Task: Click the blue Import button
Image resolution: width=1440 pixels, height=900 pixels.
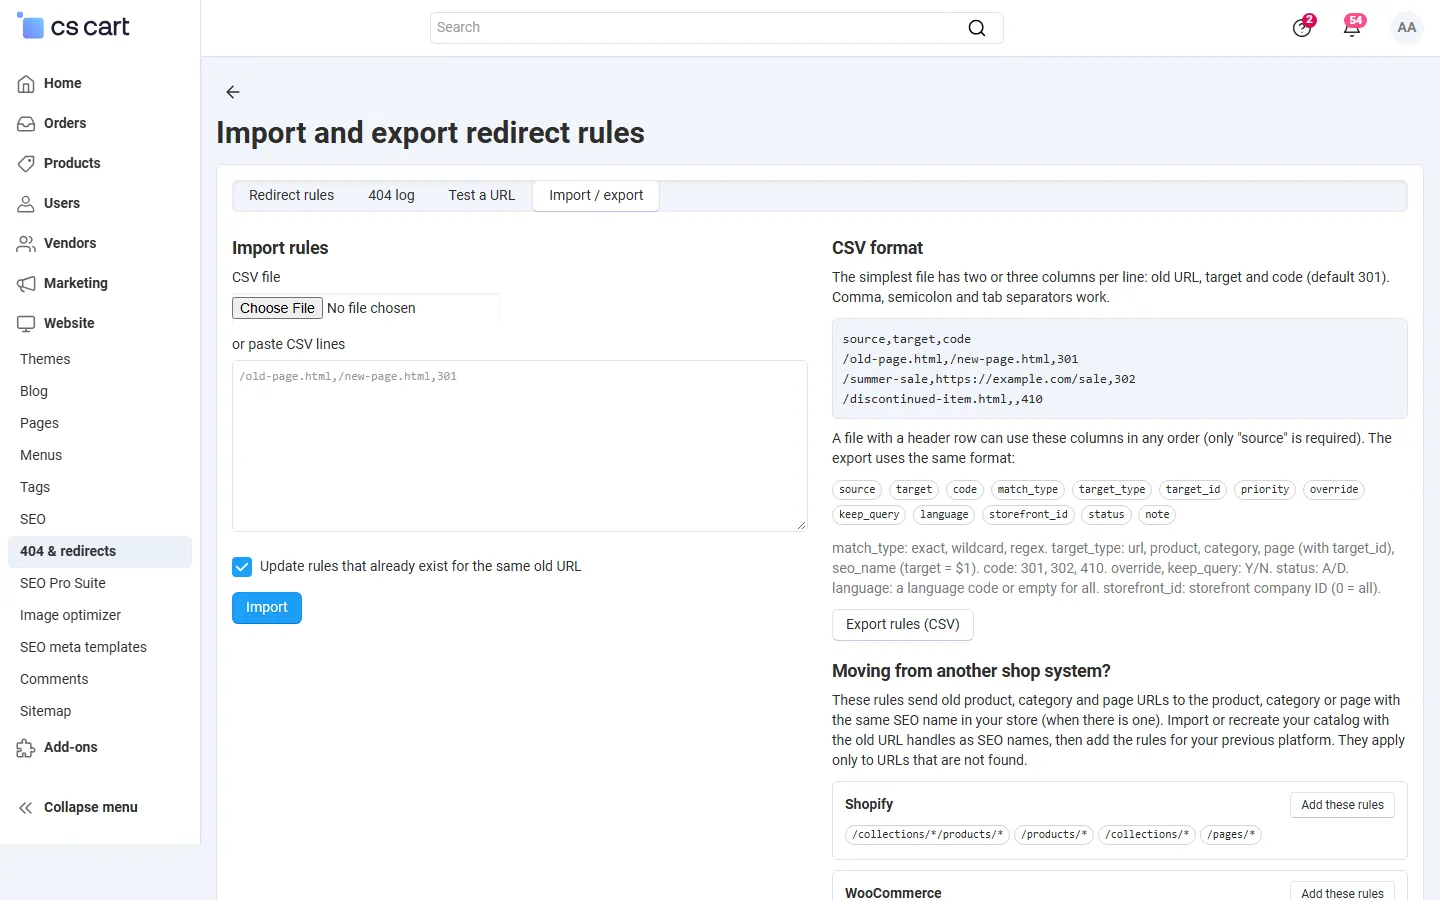Action: point(267,608)
